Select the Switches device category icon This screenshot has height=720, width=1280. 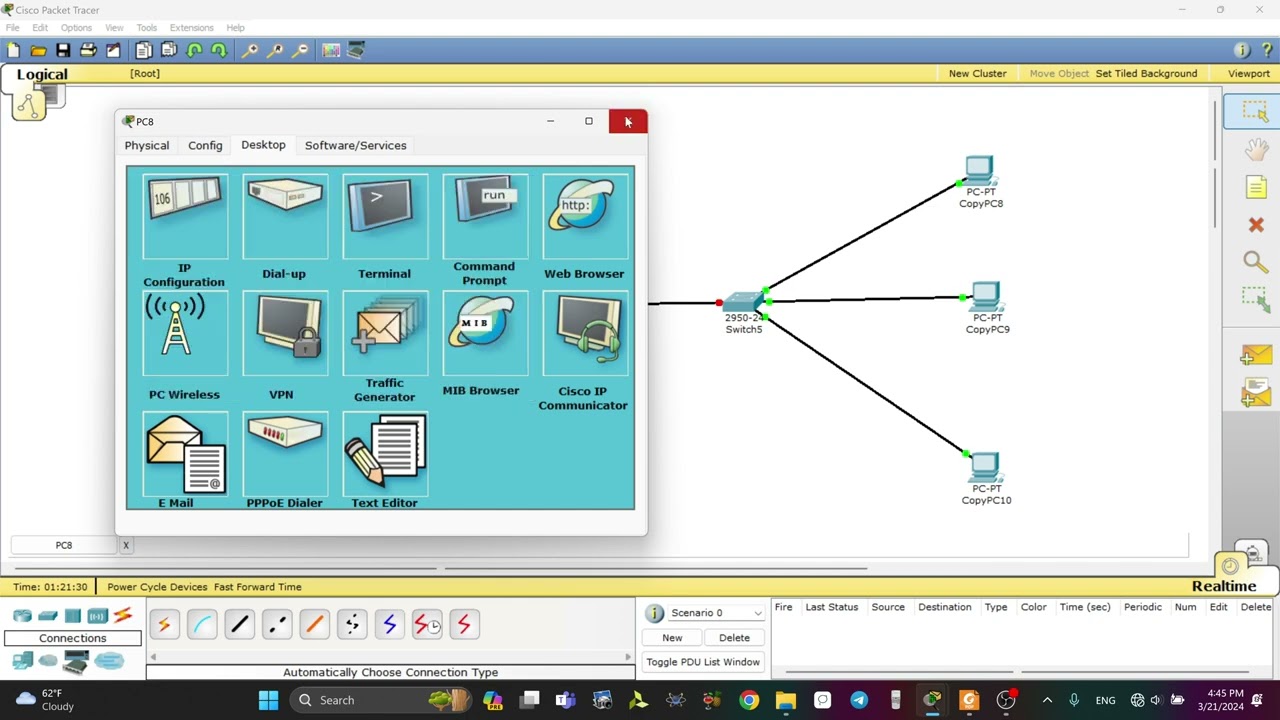click(47, 616)
